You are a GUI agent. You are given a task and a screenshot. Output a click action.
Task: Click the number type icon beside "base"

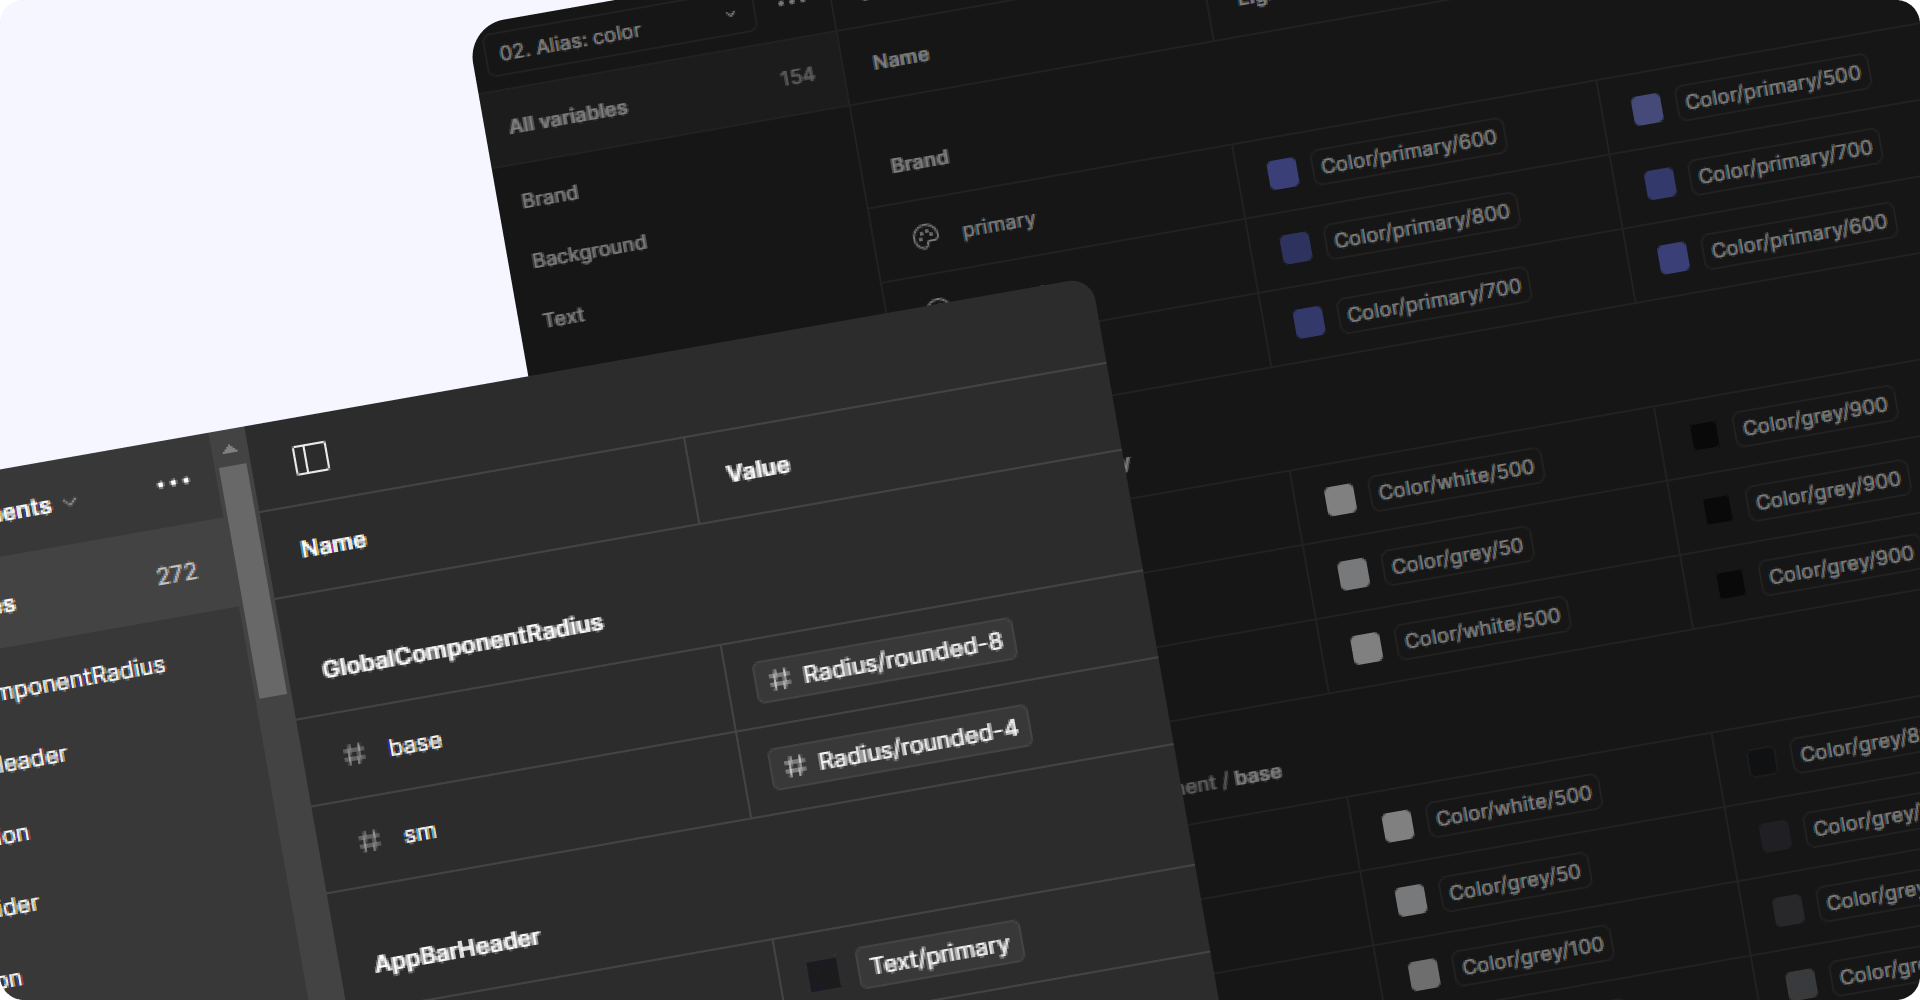click(x=354, y=754)
